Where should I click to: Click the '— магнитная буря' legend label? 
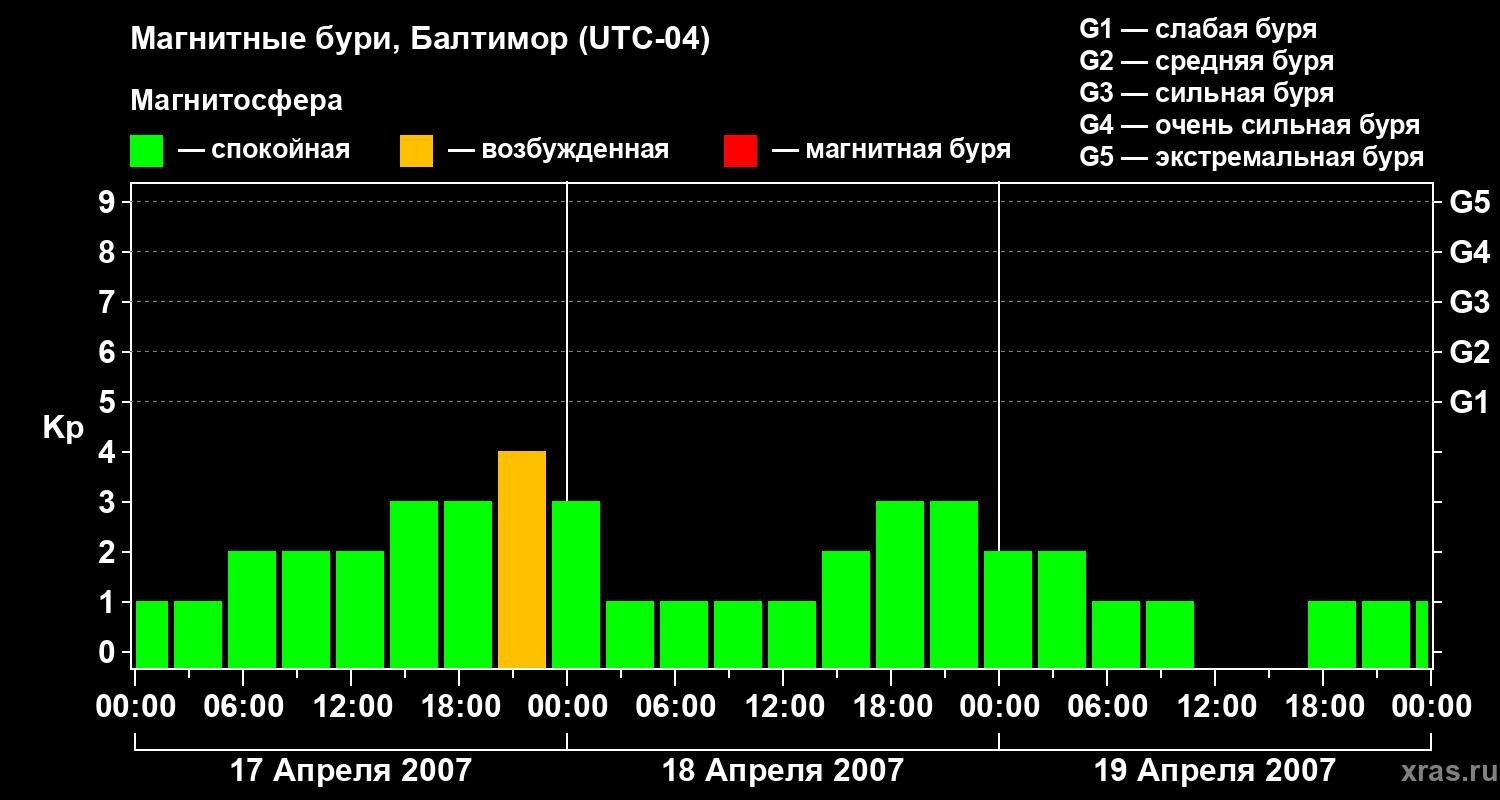coord(891,150)
